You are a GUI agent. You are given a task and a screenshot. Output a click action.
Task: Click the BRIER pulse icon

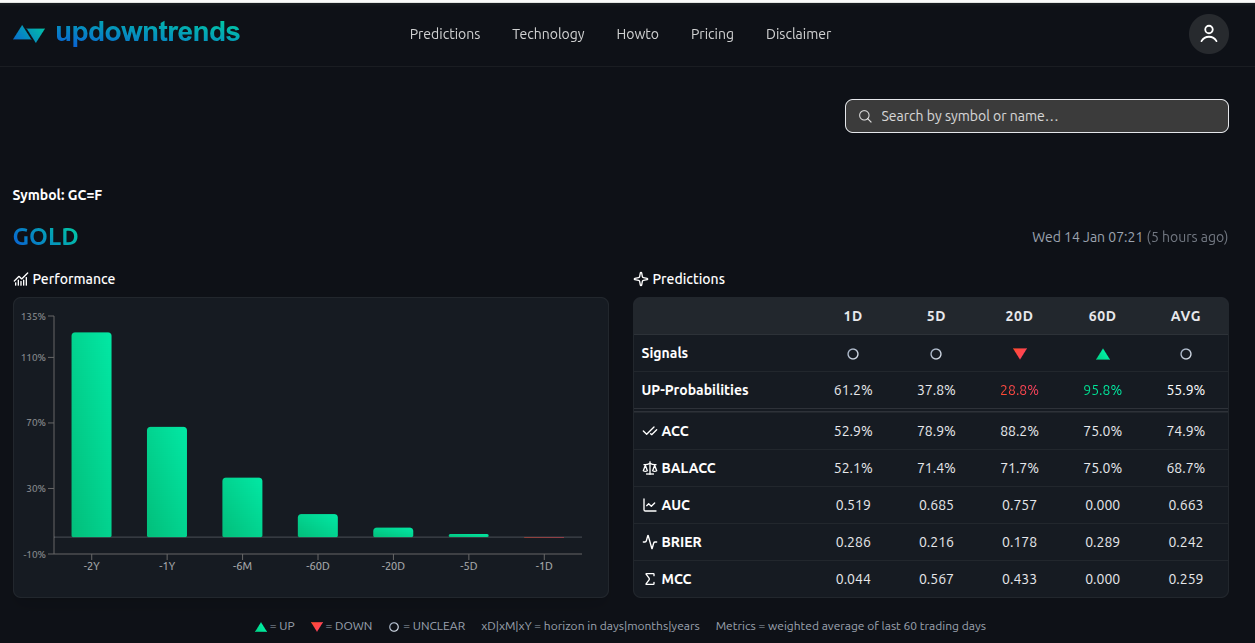pos(650,542)
